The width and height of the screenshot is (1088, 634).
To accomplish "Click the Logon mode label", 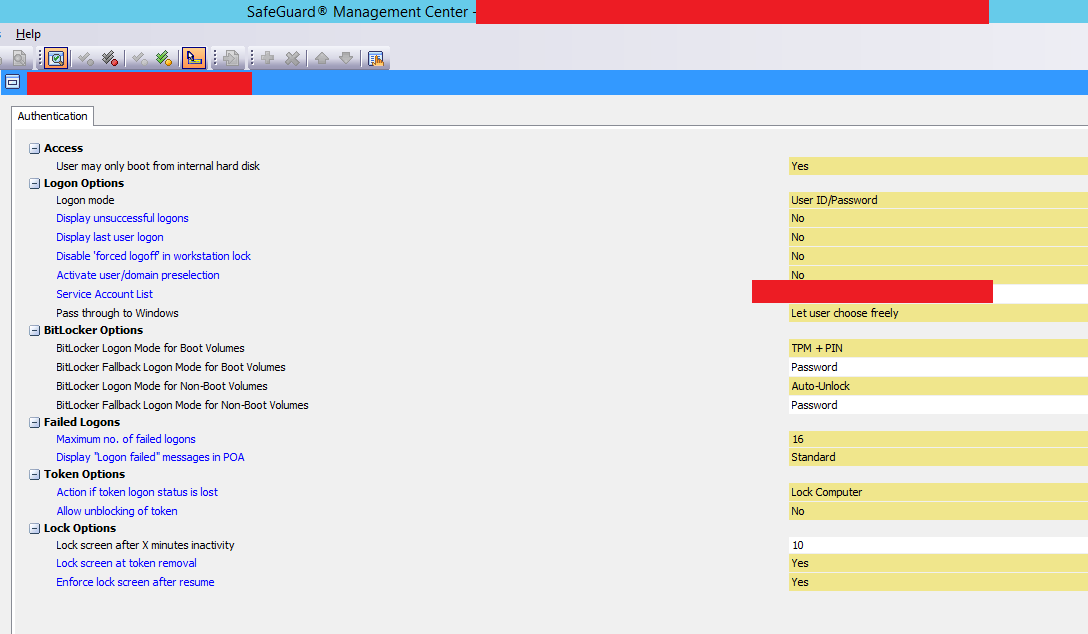I will coord(85,200).
